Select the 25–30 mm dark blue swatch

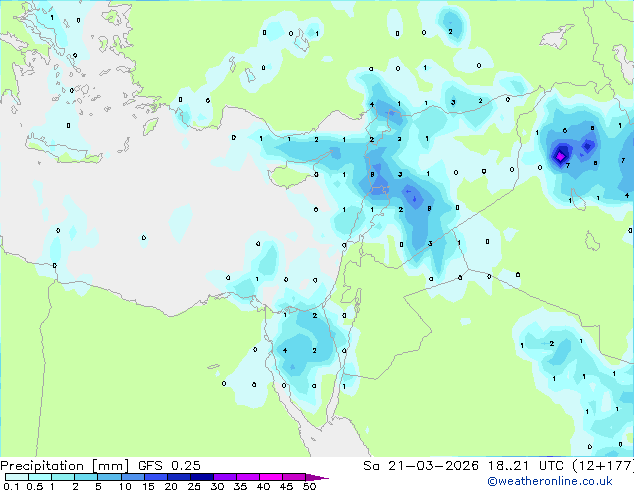[x=202, y=477]
